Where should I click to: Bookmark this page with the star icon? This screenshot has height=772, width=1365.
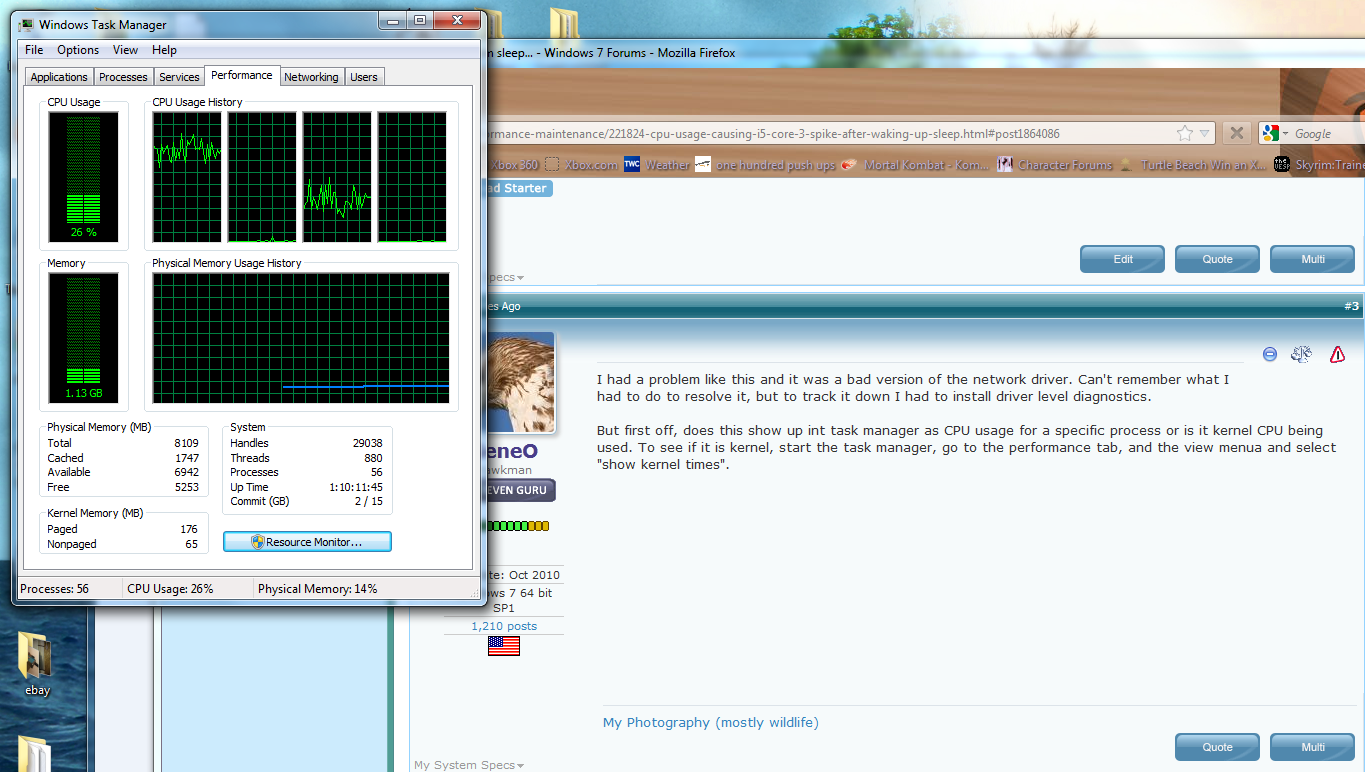pyautogui.click(x=1185, y=133)
